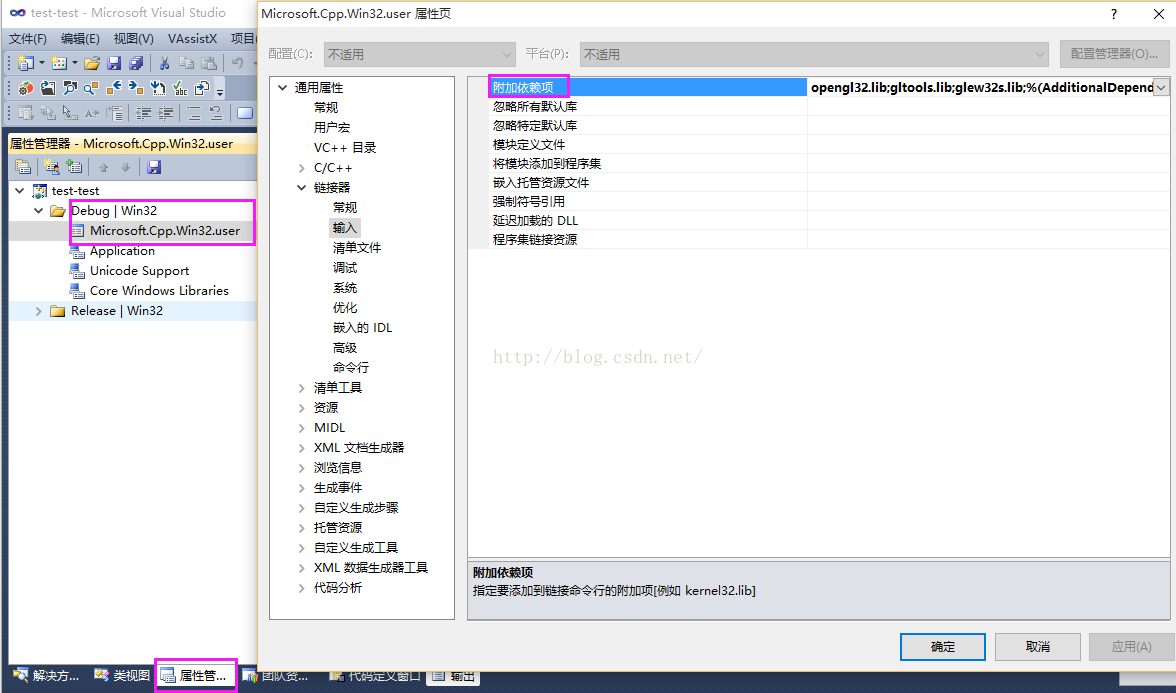Expand the 清单工具 node

click(x=302, y=388)
